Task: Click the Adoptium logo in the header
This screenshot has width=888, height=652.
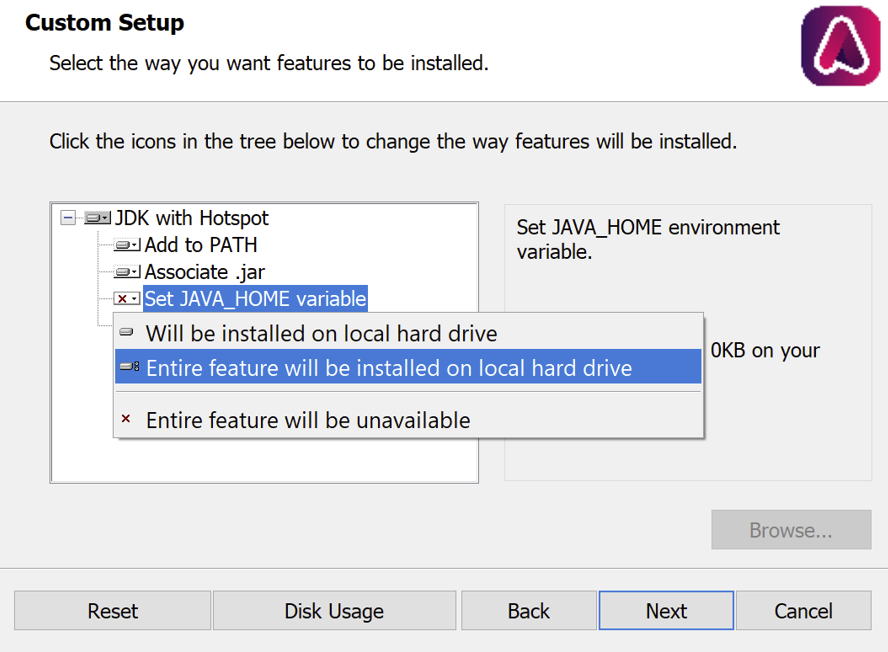Action: coord(840,46)
